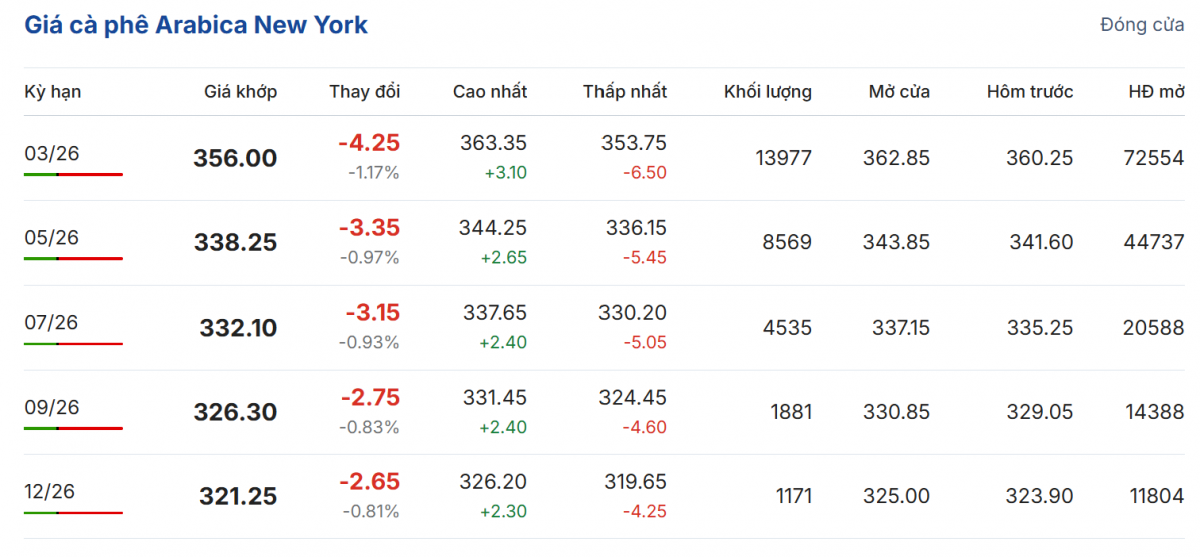Click the 356.00 matched price
This screenshot has width=1200, height=557.
235,158
